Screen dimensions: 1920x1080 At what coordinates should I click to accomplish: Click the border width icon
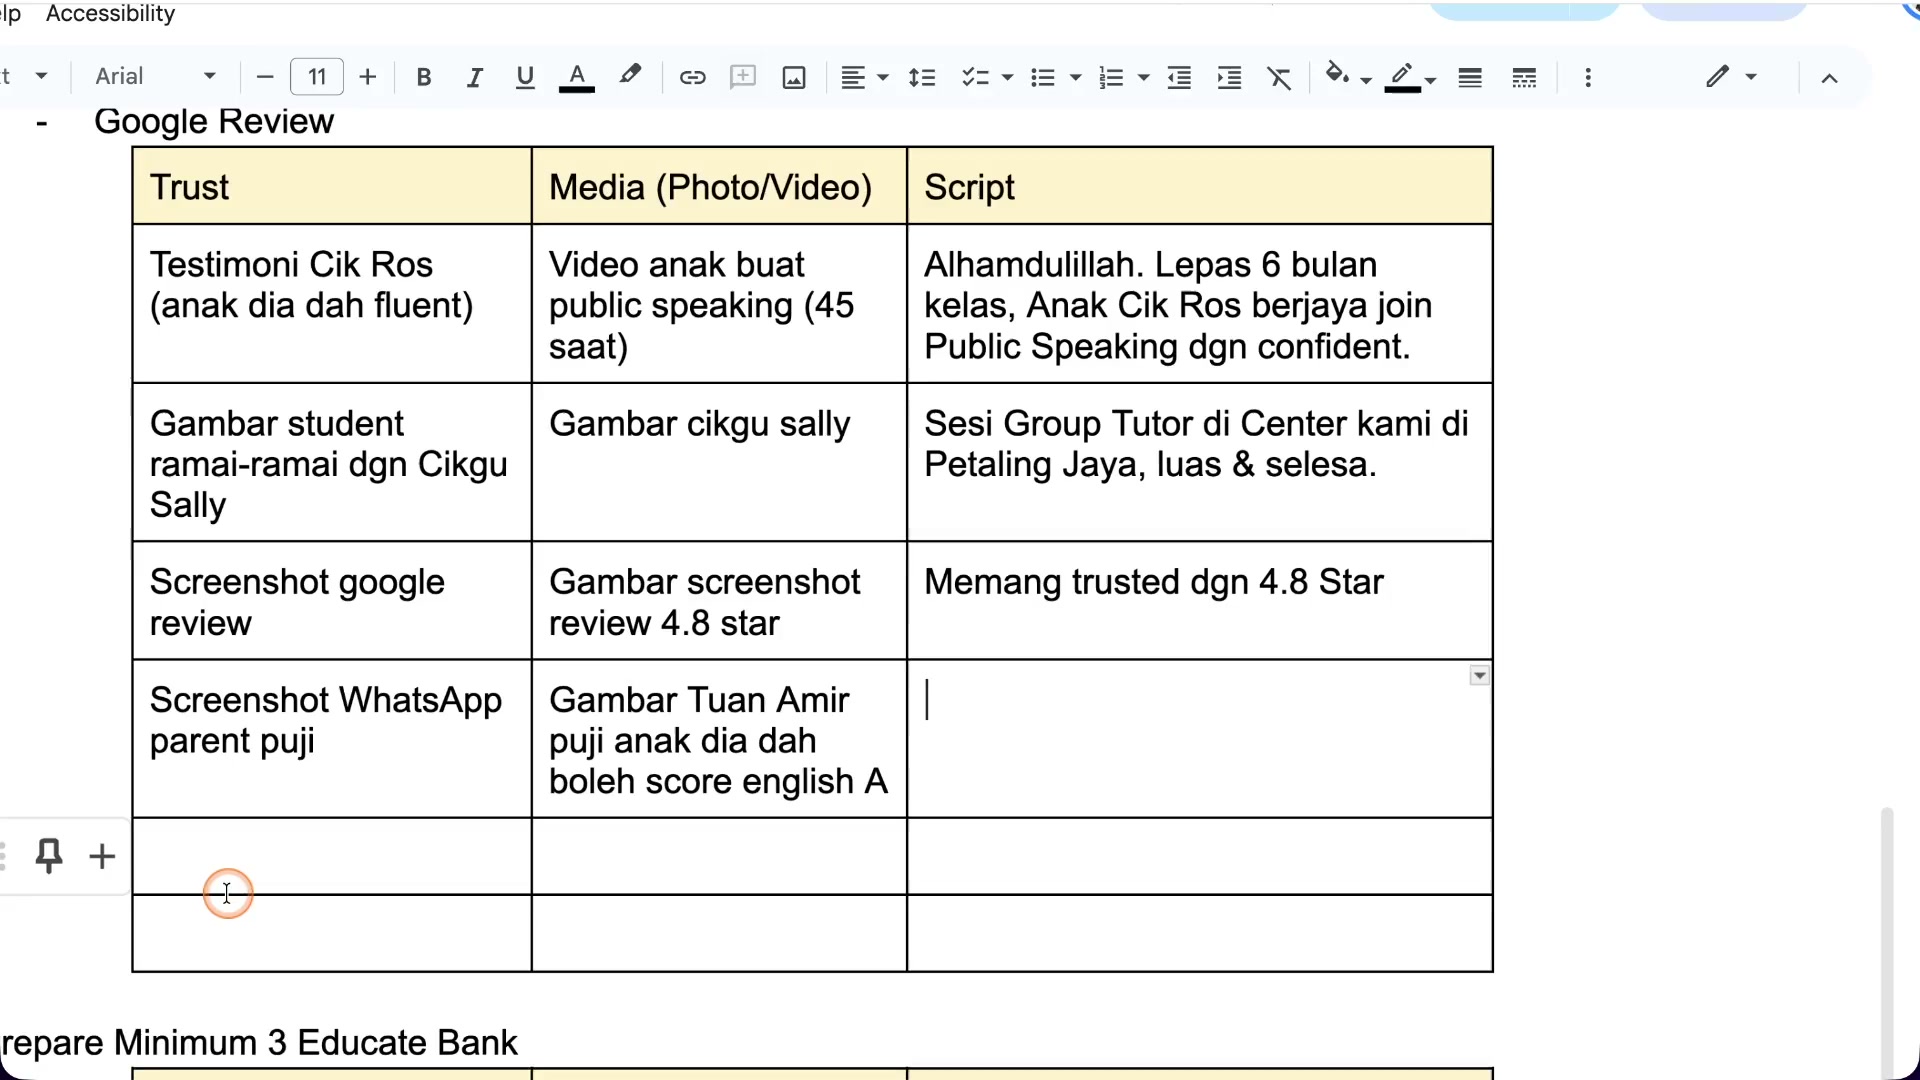(x=1470, y=77)
